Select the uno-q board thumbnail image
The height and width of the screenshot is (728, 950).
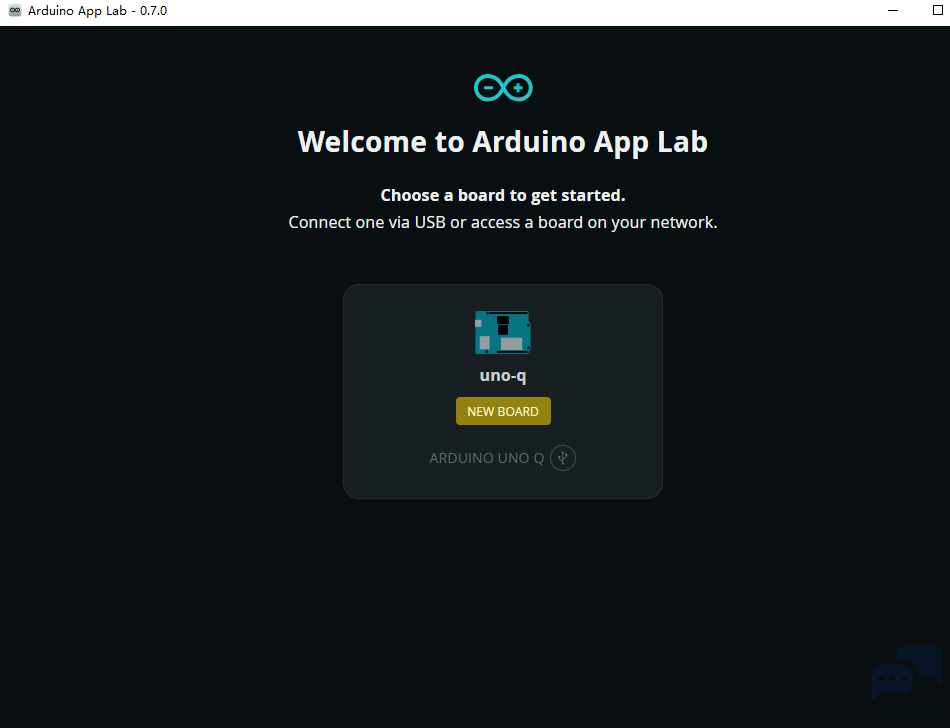[x=503, y=332]
